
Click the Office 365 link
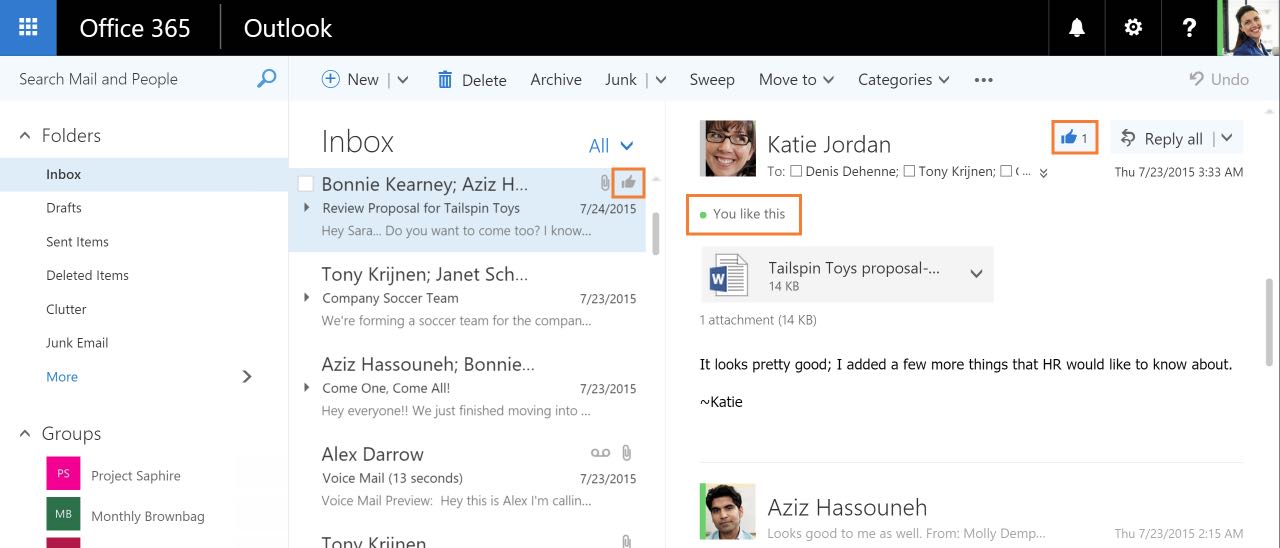135,28
